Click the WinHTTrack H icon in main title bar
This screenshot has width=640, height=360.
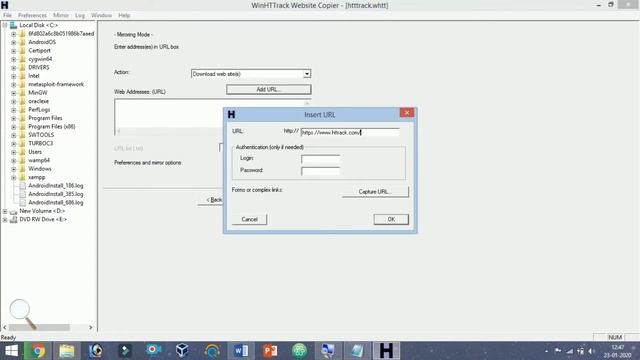coord(4,5)
